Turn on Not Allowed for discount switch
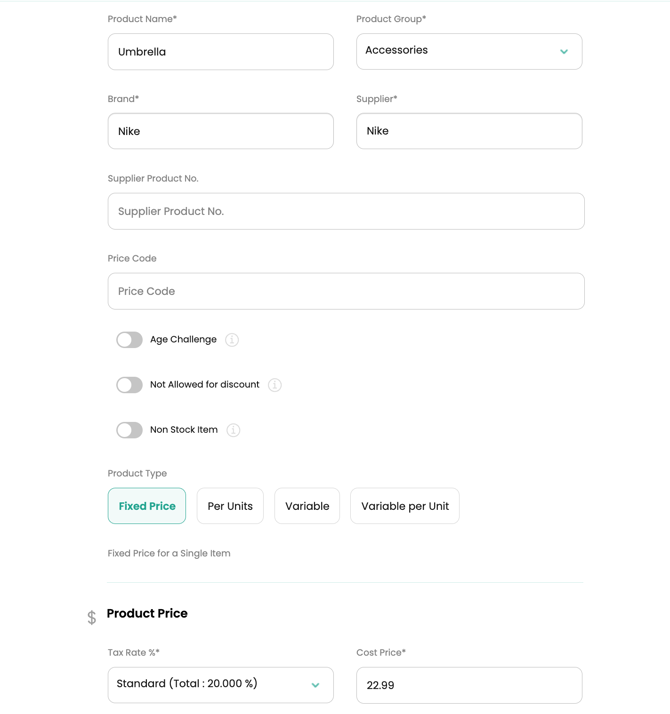670x714 pixels. coord(130,385)
